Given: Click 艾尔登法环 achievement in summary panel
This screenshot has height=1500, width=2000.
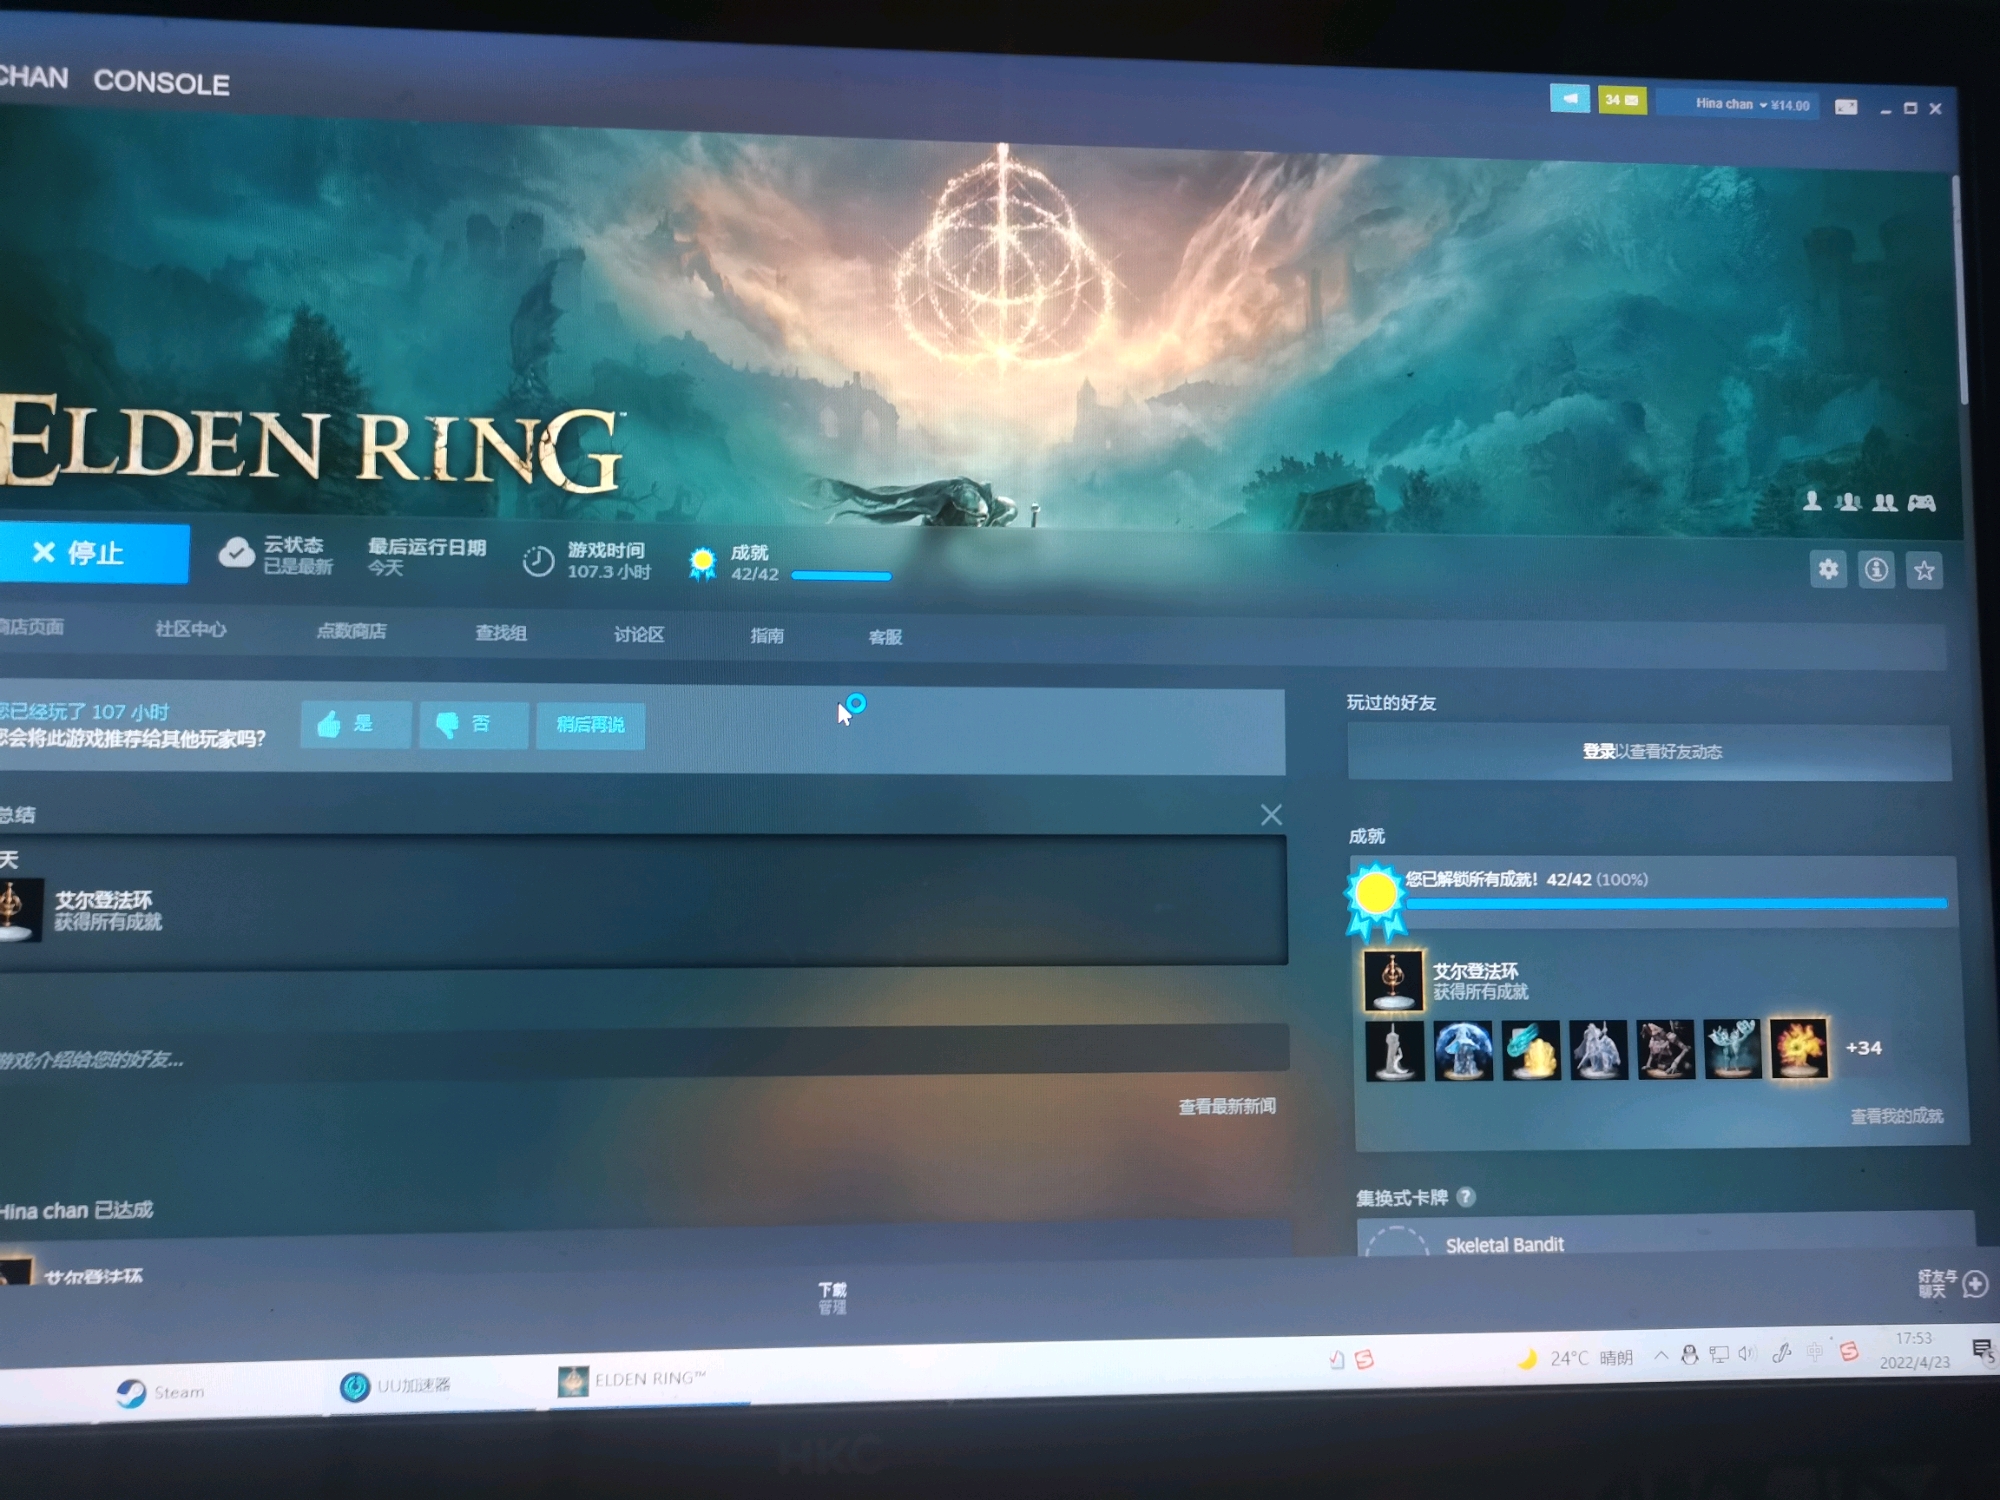Looking at the screenshot, I should click(104, 900).
